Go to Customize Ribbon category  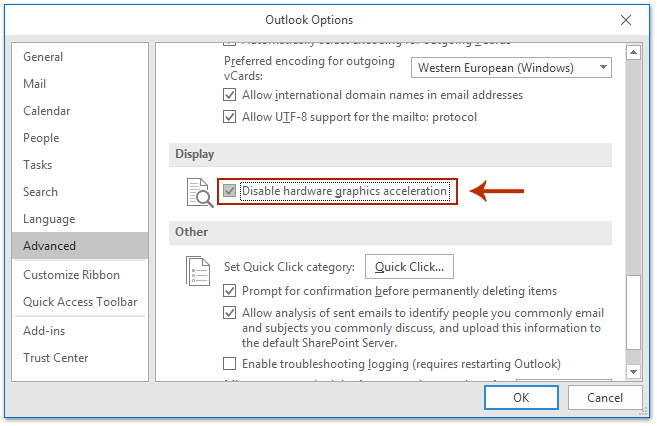[72, 275]
